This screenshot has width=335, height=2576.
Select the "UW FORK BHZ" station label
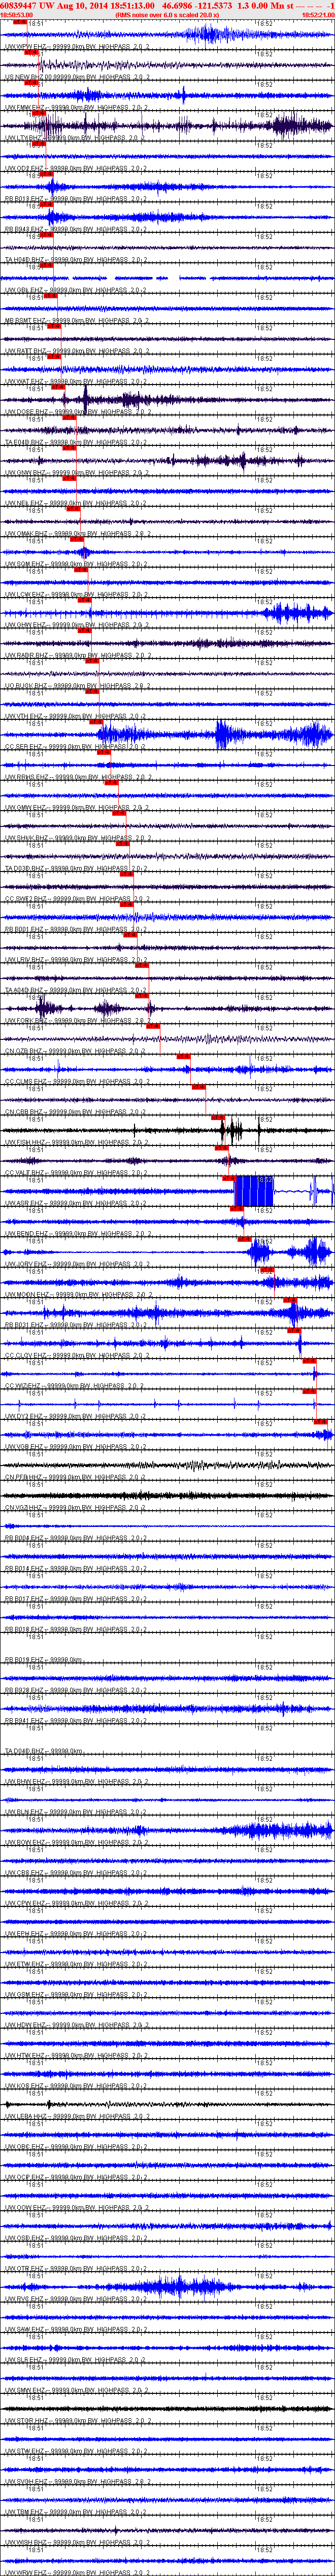(27, 1021)
